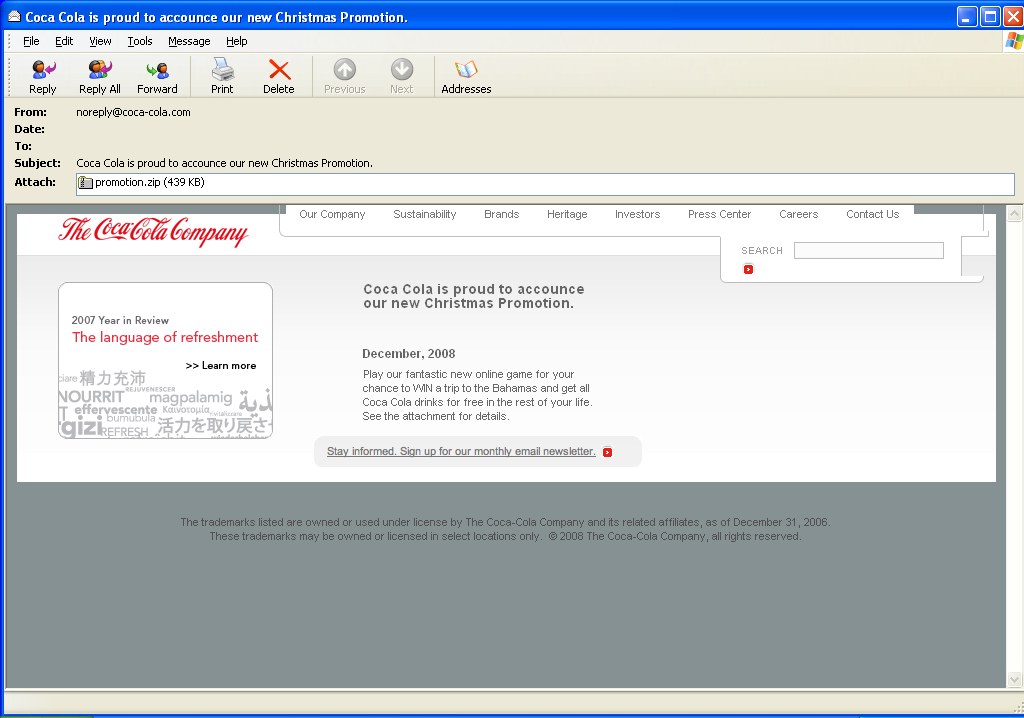Screen dimensions: 1024x718
Task: Open the Careers navigation link
Action: [798, 214]
